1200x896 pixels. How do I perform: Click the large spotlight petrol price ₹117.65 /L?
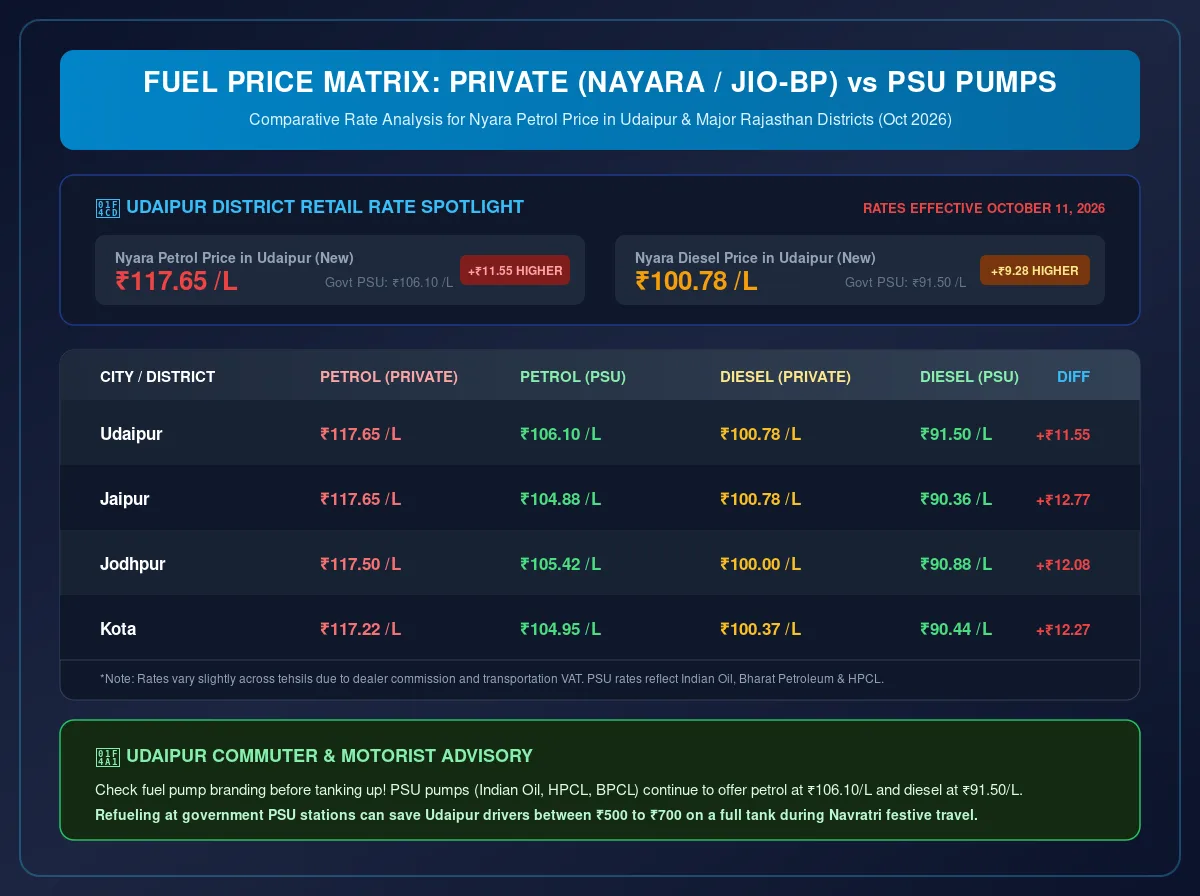176,281
